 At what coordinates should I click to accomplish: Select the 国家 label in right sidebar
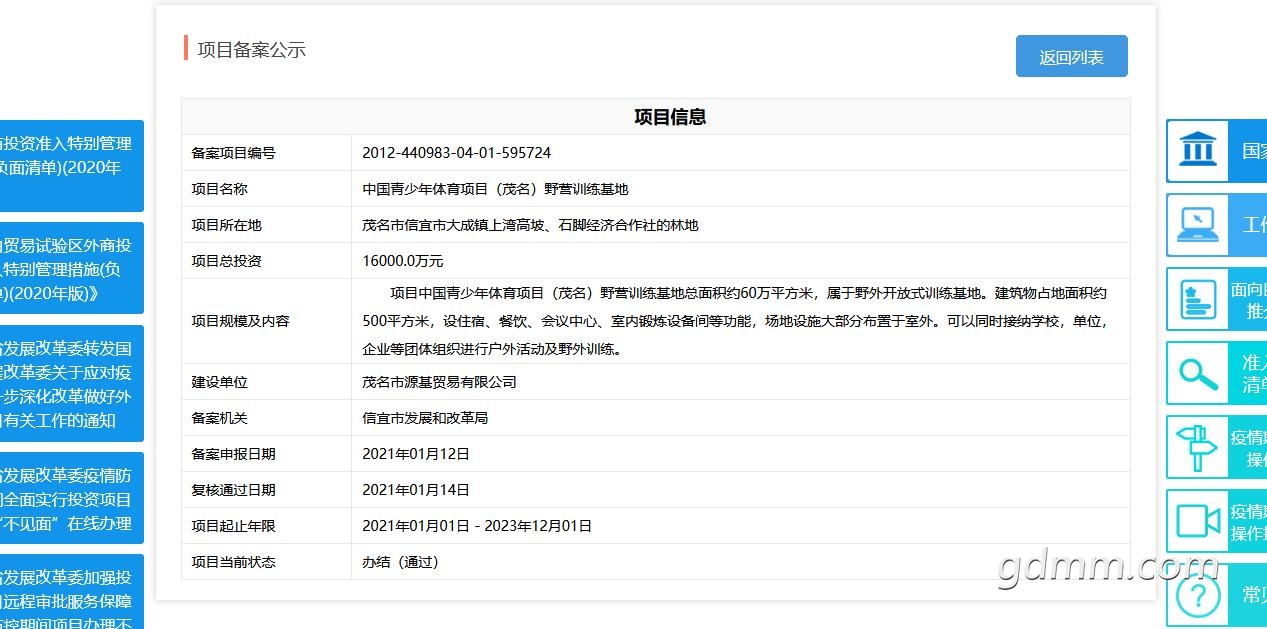1254,151
